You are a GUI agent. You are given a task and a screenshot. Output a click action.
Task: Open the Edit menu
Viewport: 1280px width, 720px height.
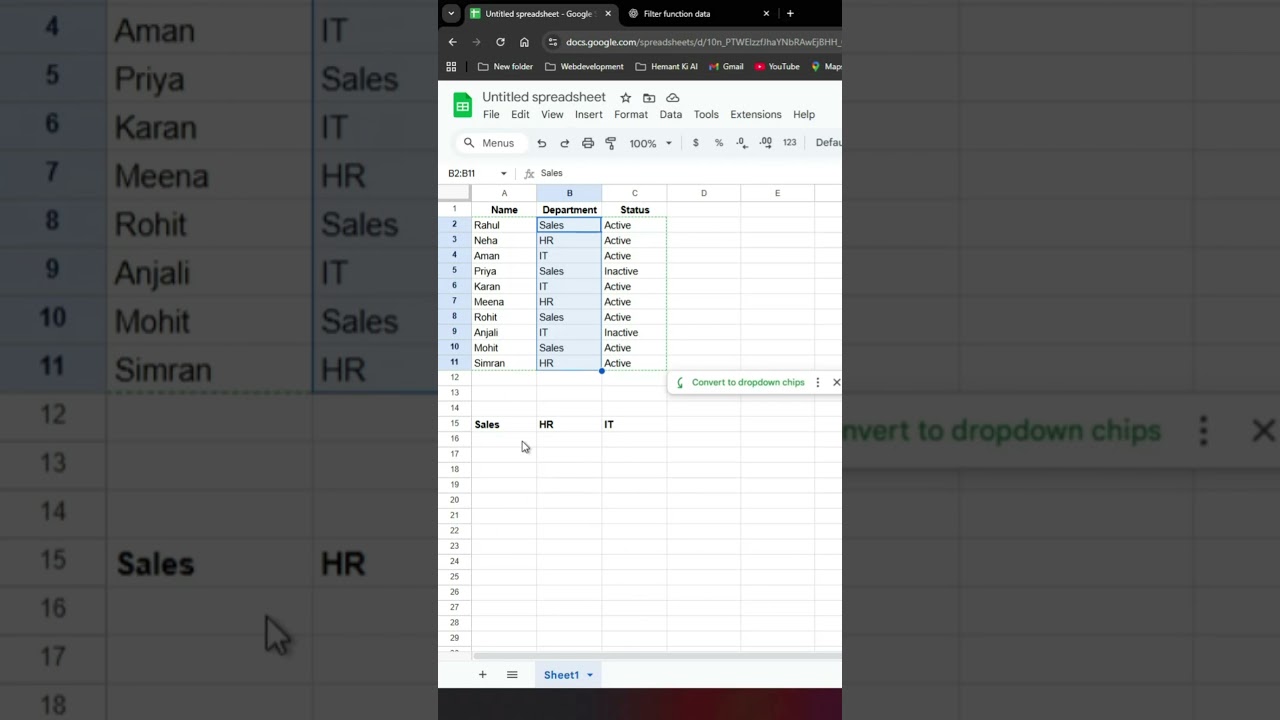pos(520,115)
